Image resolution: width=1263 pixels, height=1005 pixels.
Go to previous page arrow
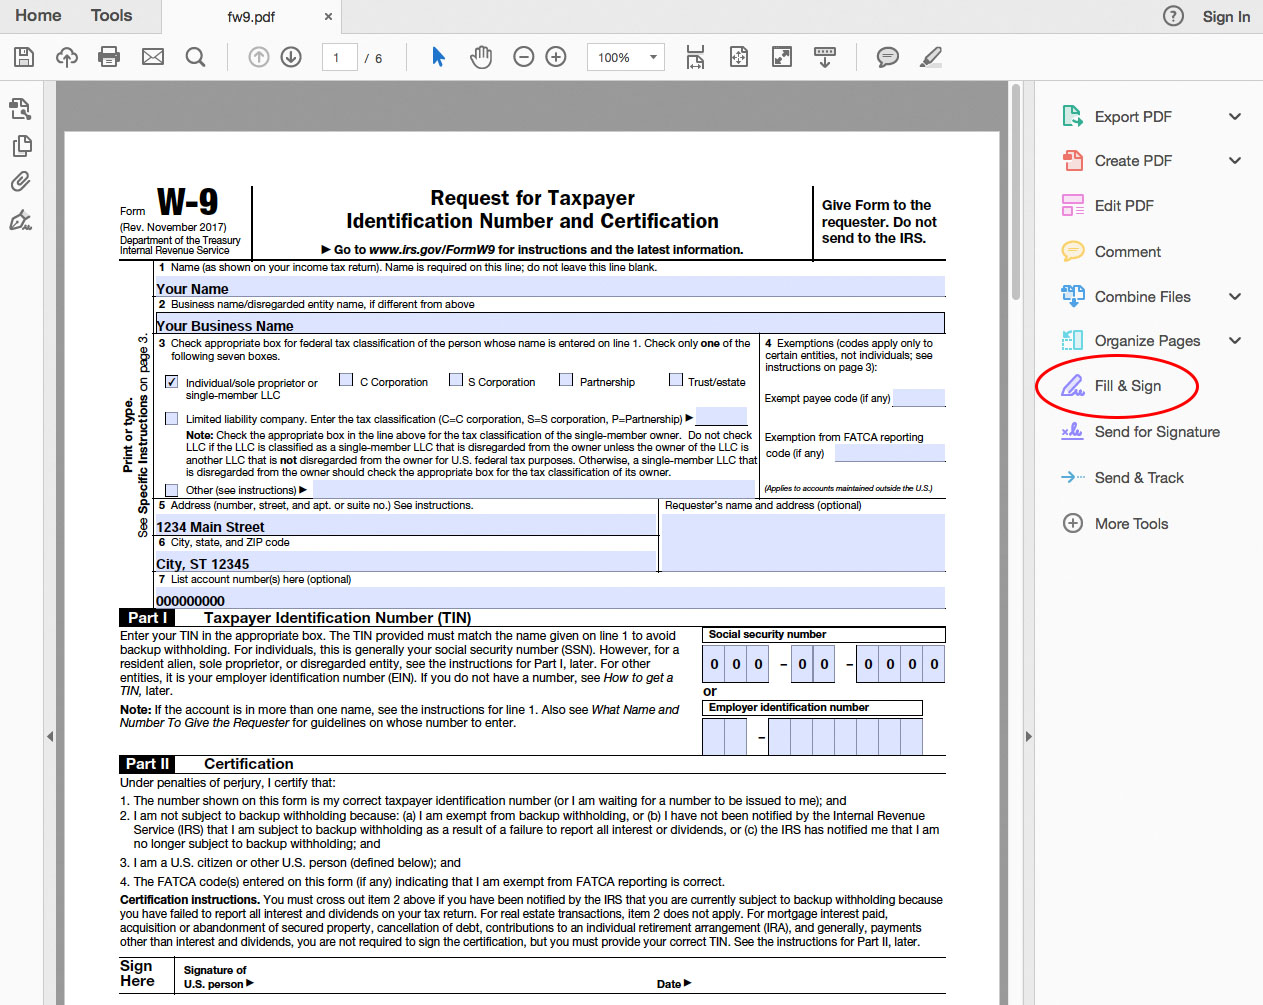[x=259, y=57]
